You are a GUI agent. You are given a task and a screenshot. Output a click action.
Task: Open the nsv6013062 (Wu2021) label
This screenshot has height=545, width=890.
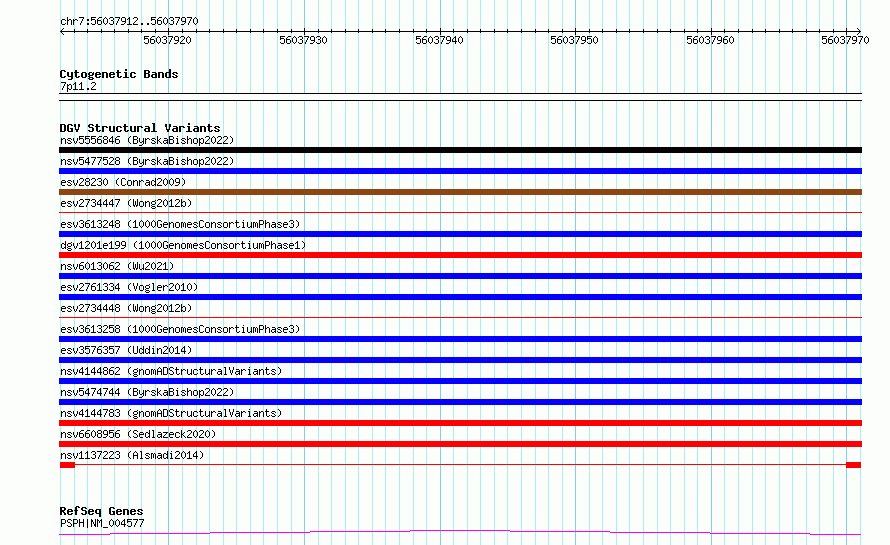coord(117,266)
